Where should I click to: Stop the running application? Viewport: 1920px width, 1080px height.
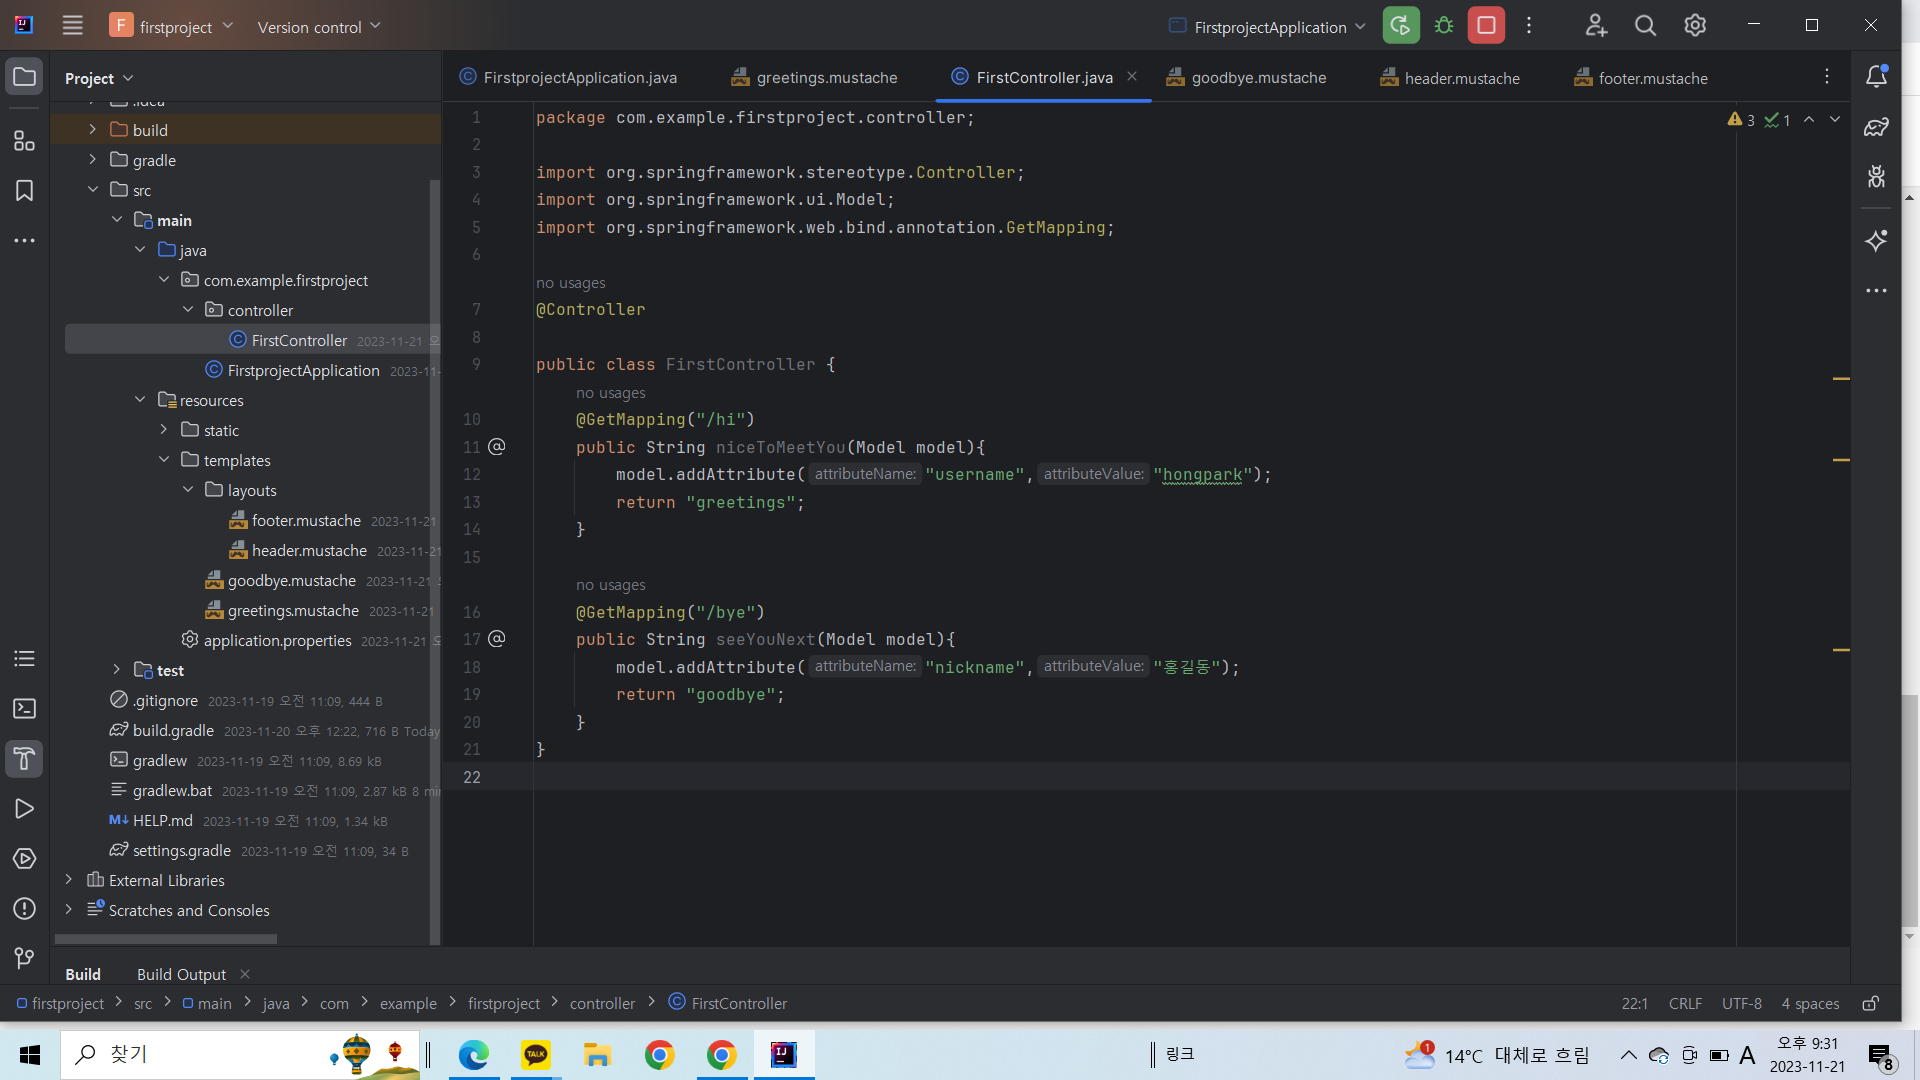[1486, 26]
